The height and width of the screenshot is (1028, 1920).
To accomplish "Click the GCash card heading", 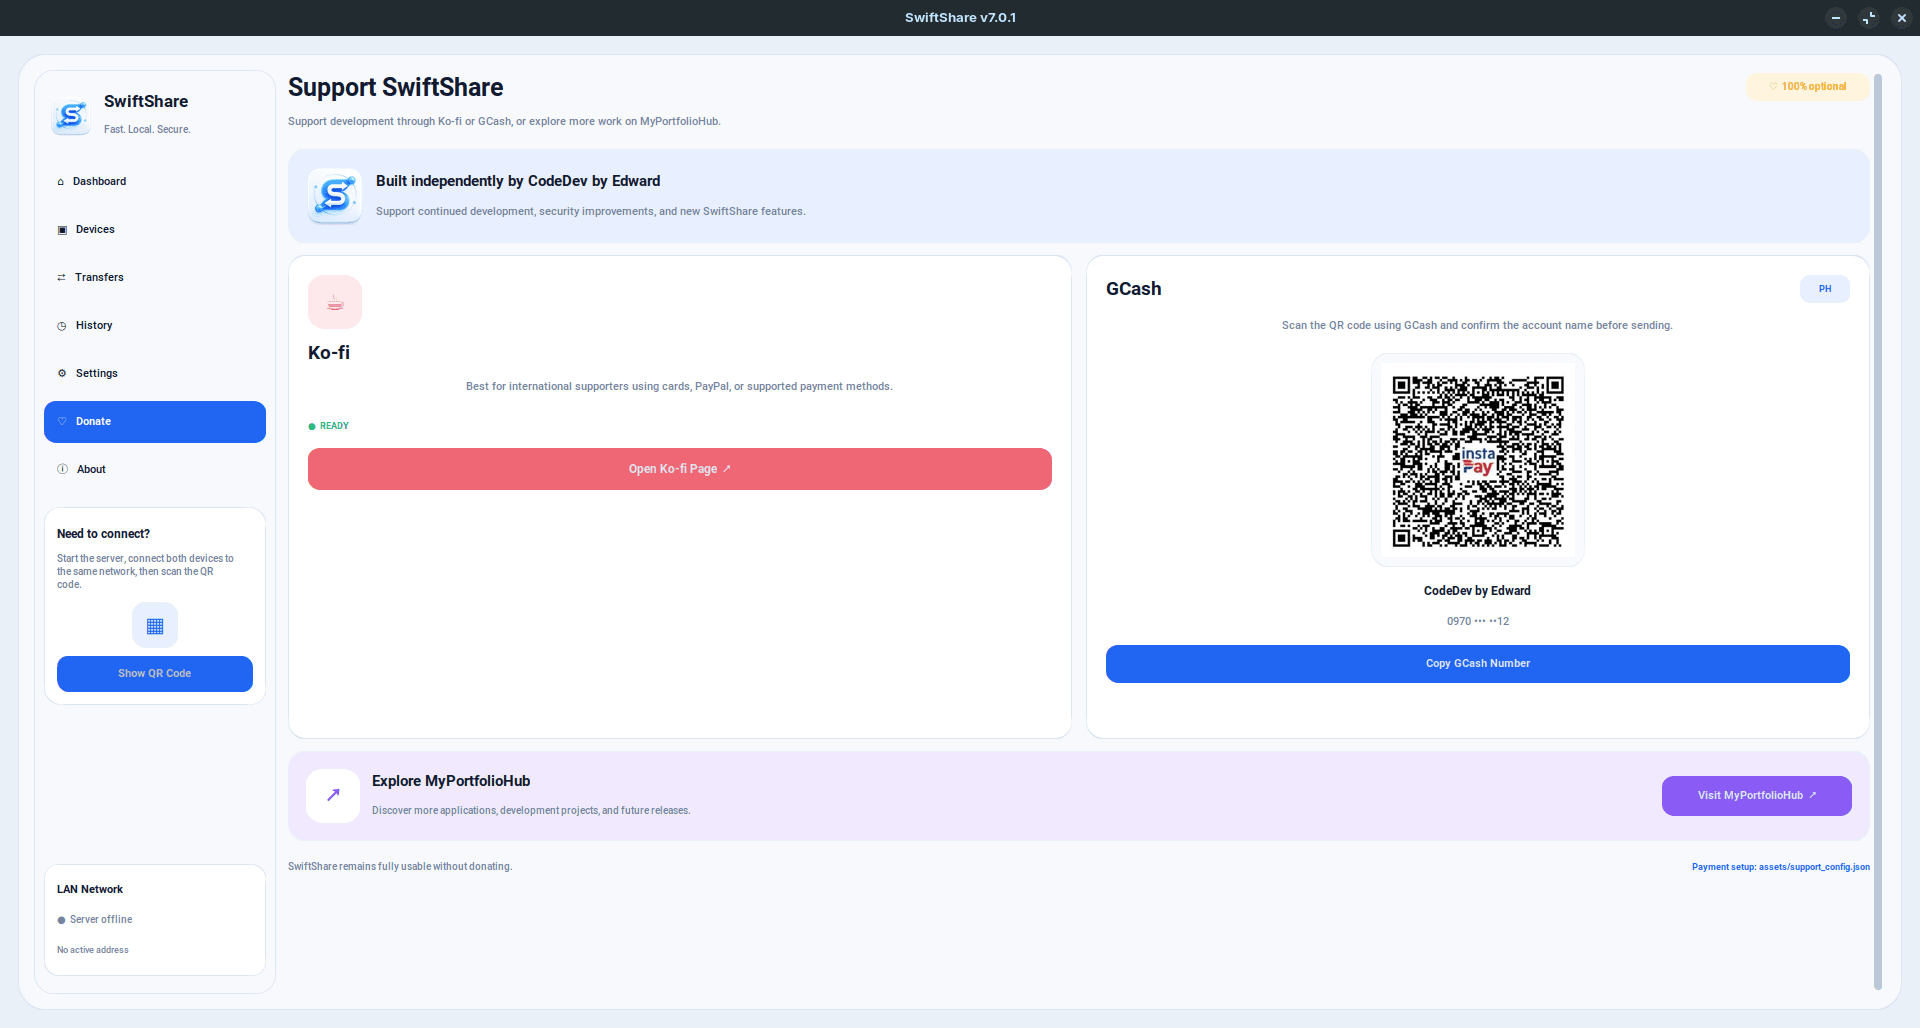I will point(1134,289).
